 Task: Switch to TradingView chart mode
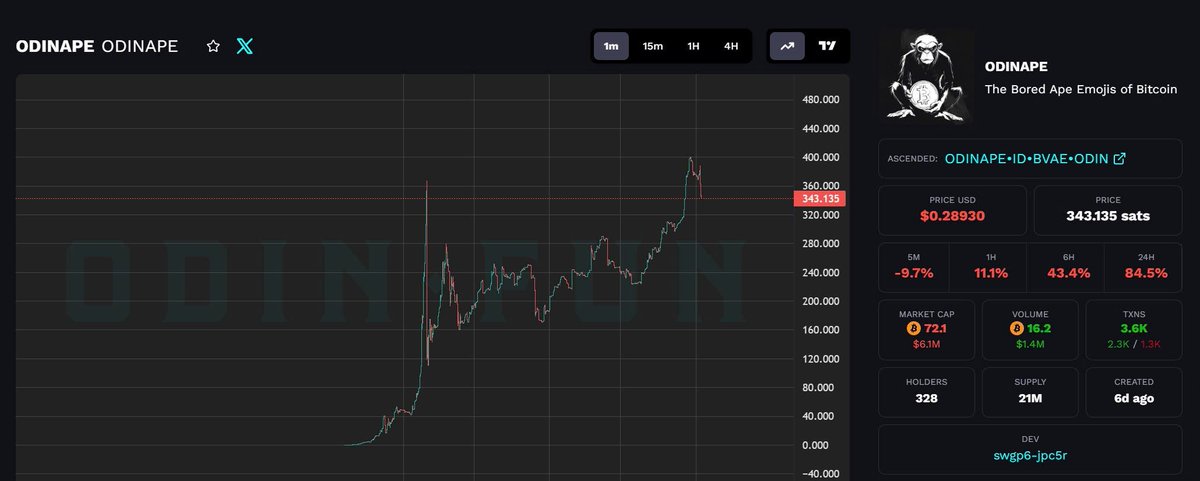coord(827,46)
